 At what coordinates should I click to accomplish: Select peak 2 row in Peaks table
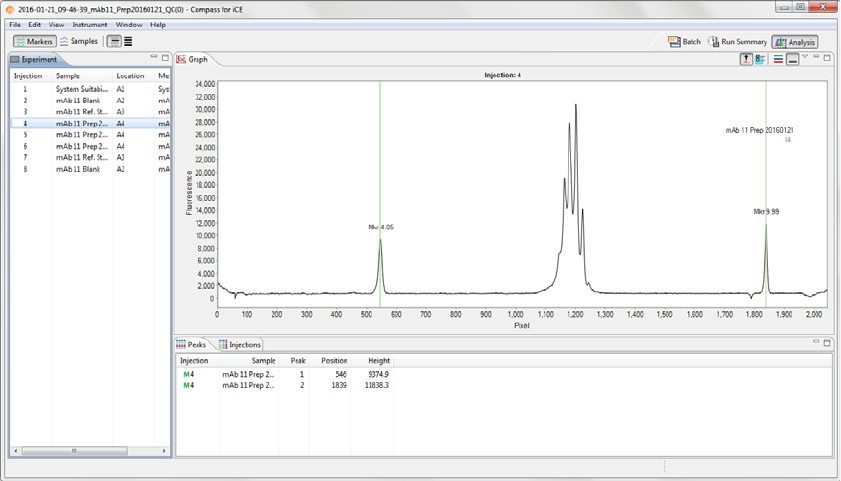pyautogui.click(x=300, y=384)
